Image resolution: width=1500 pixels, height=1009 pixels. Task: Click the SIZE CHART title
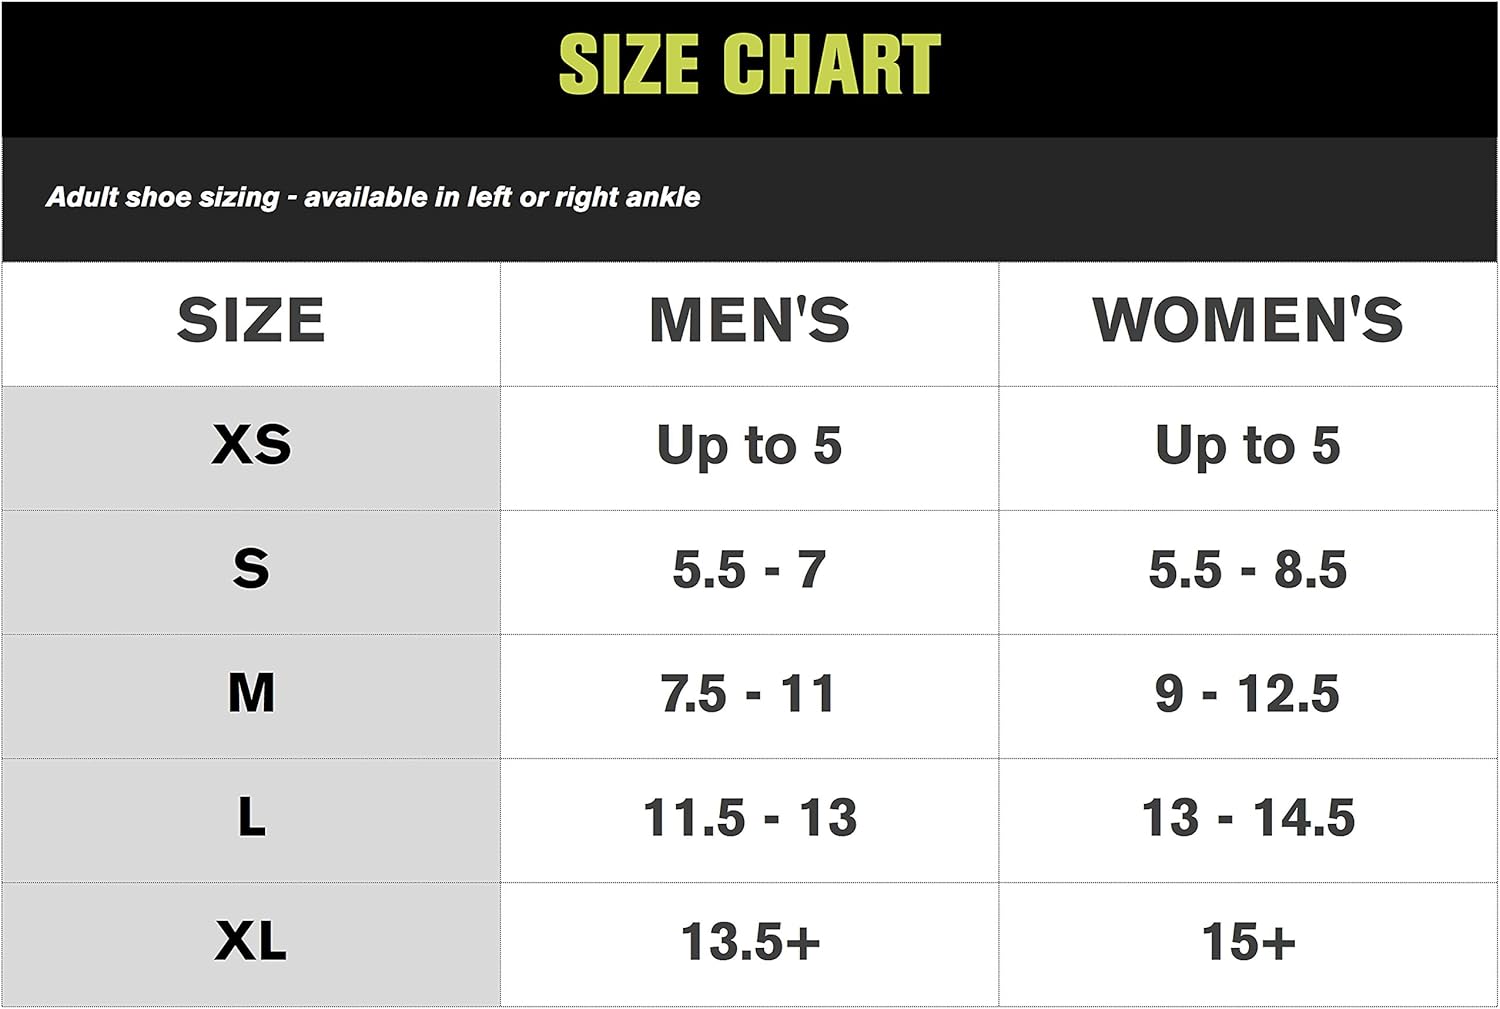coord(749,65)
